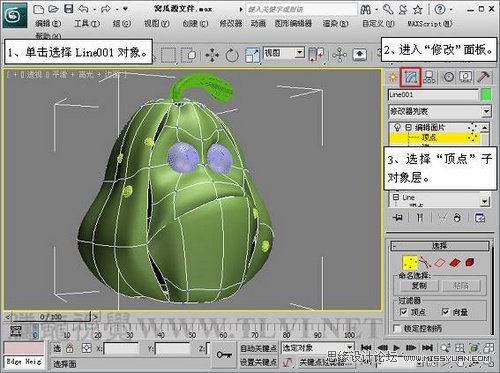Screen dimensions: 500x373
Task: Open the MAXScript(M) menu
Action: (430, 24)
